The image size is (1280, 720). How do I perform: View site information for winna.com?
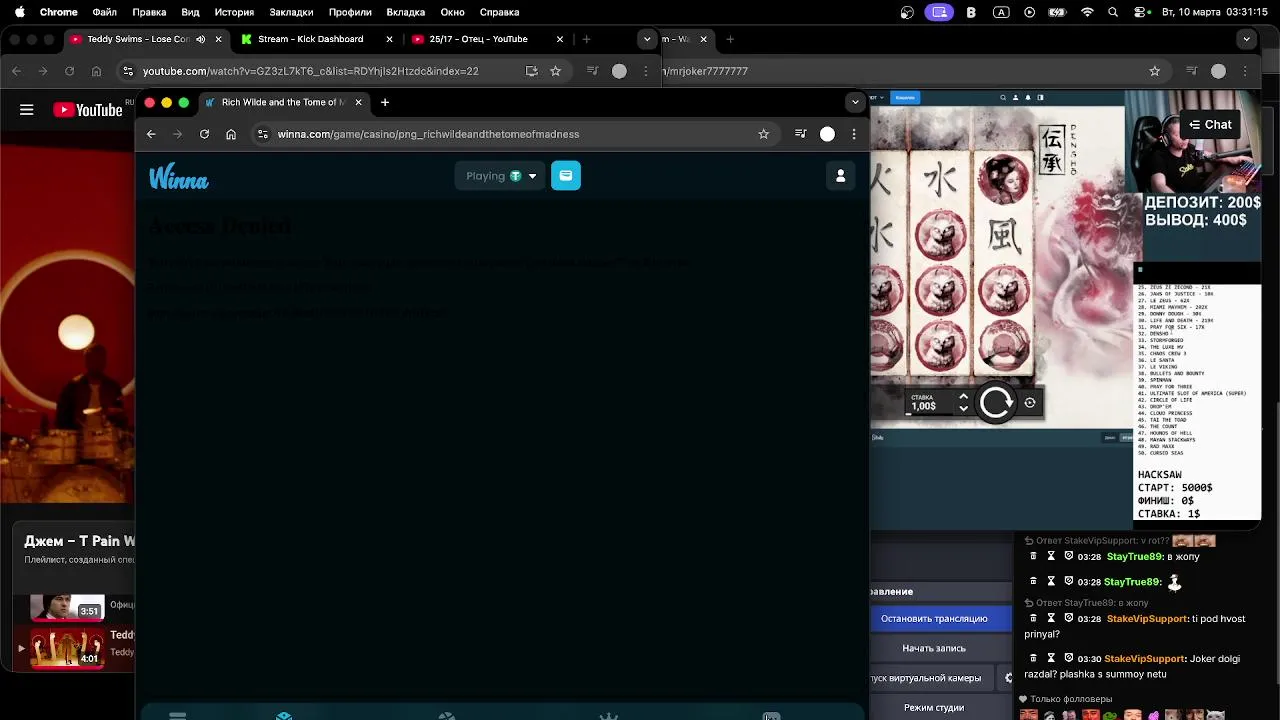pyautogui.click(x=262, y=134)
